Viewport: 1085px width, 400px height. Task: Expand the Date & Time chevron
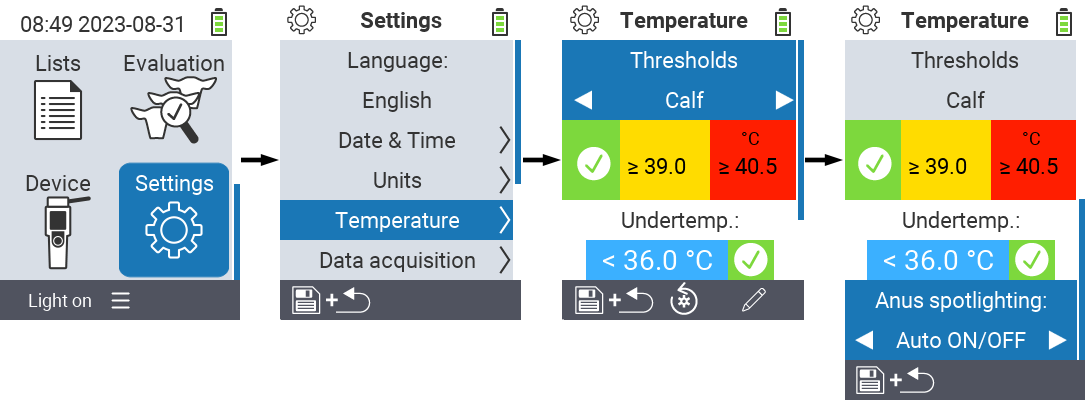(x=504, y=140)
